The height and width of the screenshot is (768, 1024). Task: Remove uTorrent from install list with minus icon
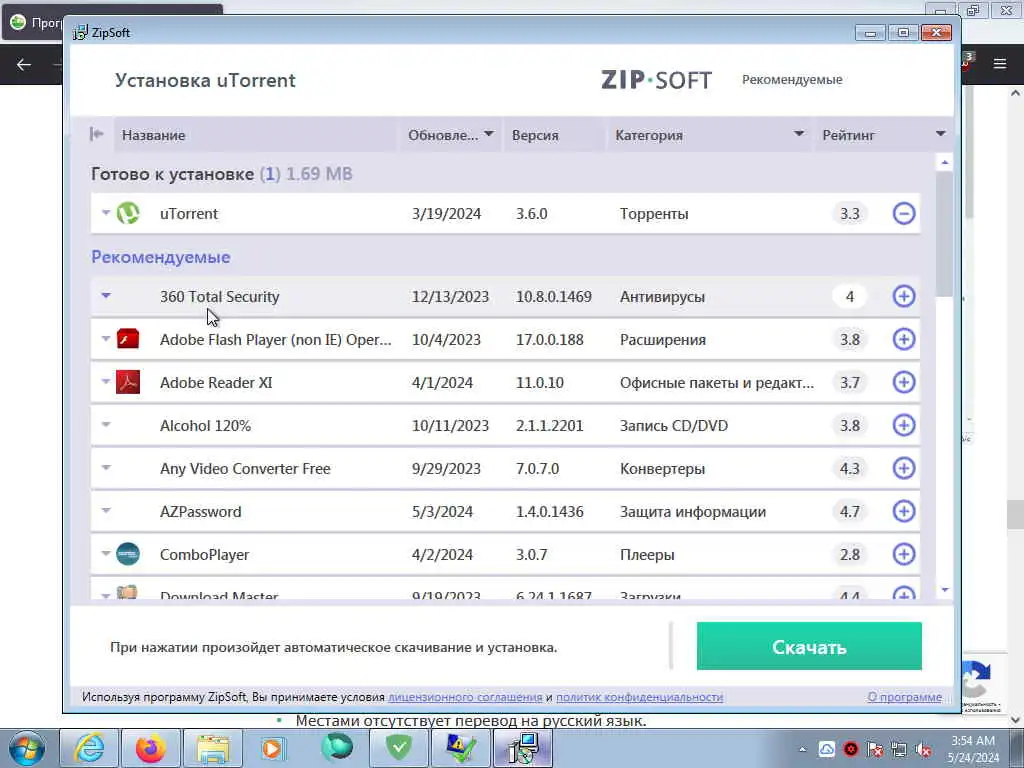pyautogui.click(x=904, y=214)
